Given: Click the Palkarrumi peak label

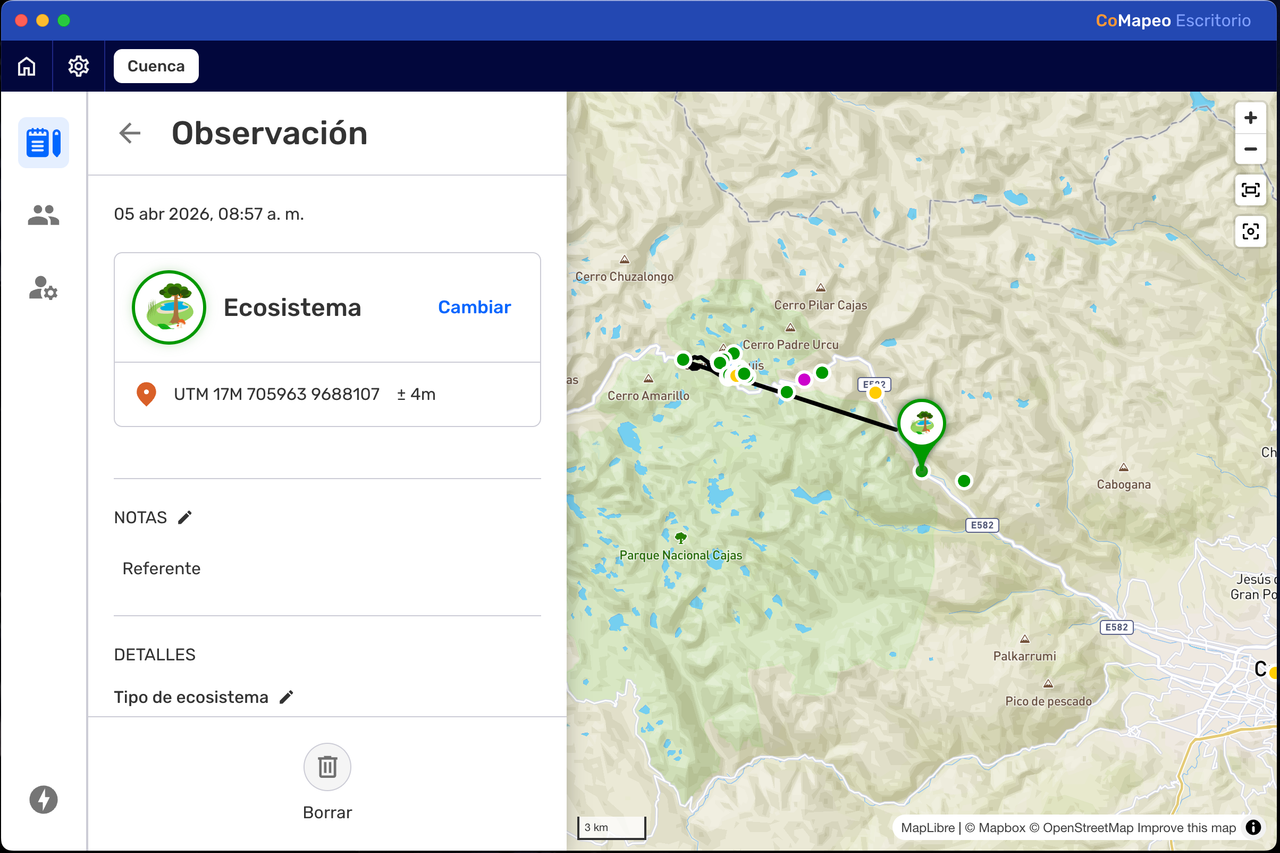Looking at the screenshot, I should tap(1024, 657).
